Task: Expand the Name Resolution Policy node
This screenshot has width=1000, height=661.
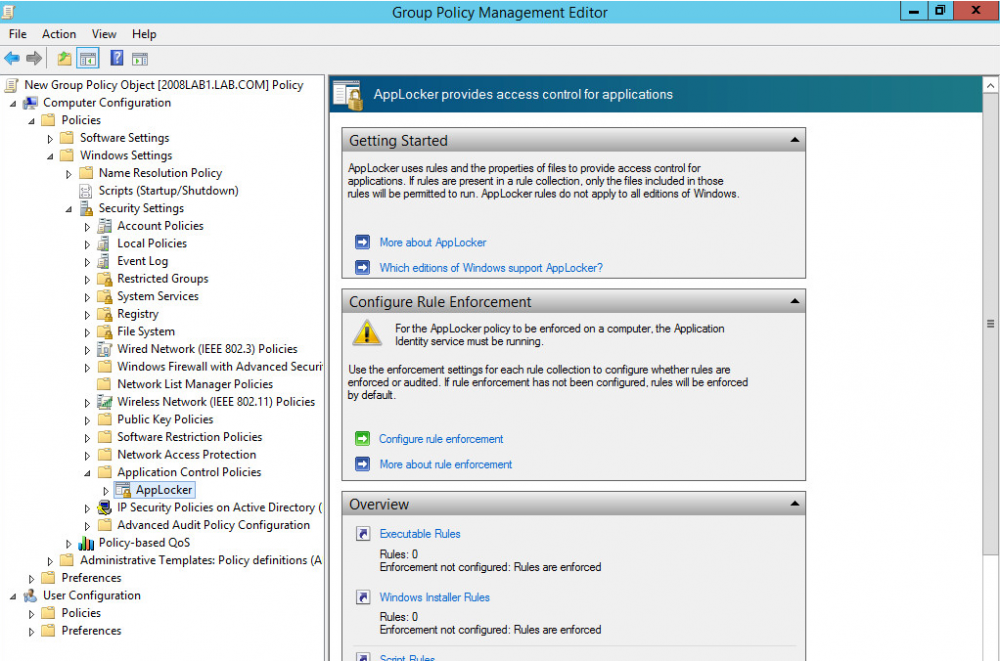Action: 69,174
